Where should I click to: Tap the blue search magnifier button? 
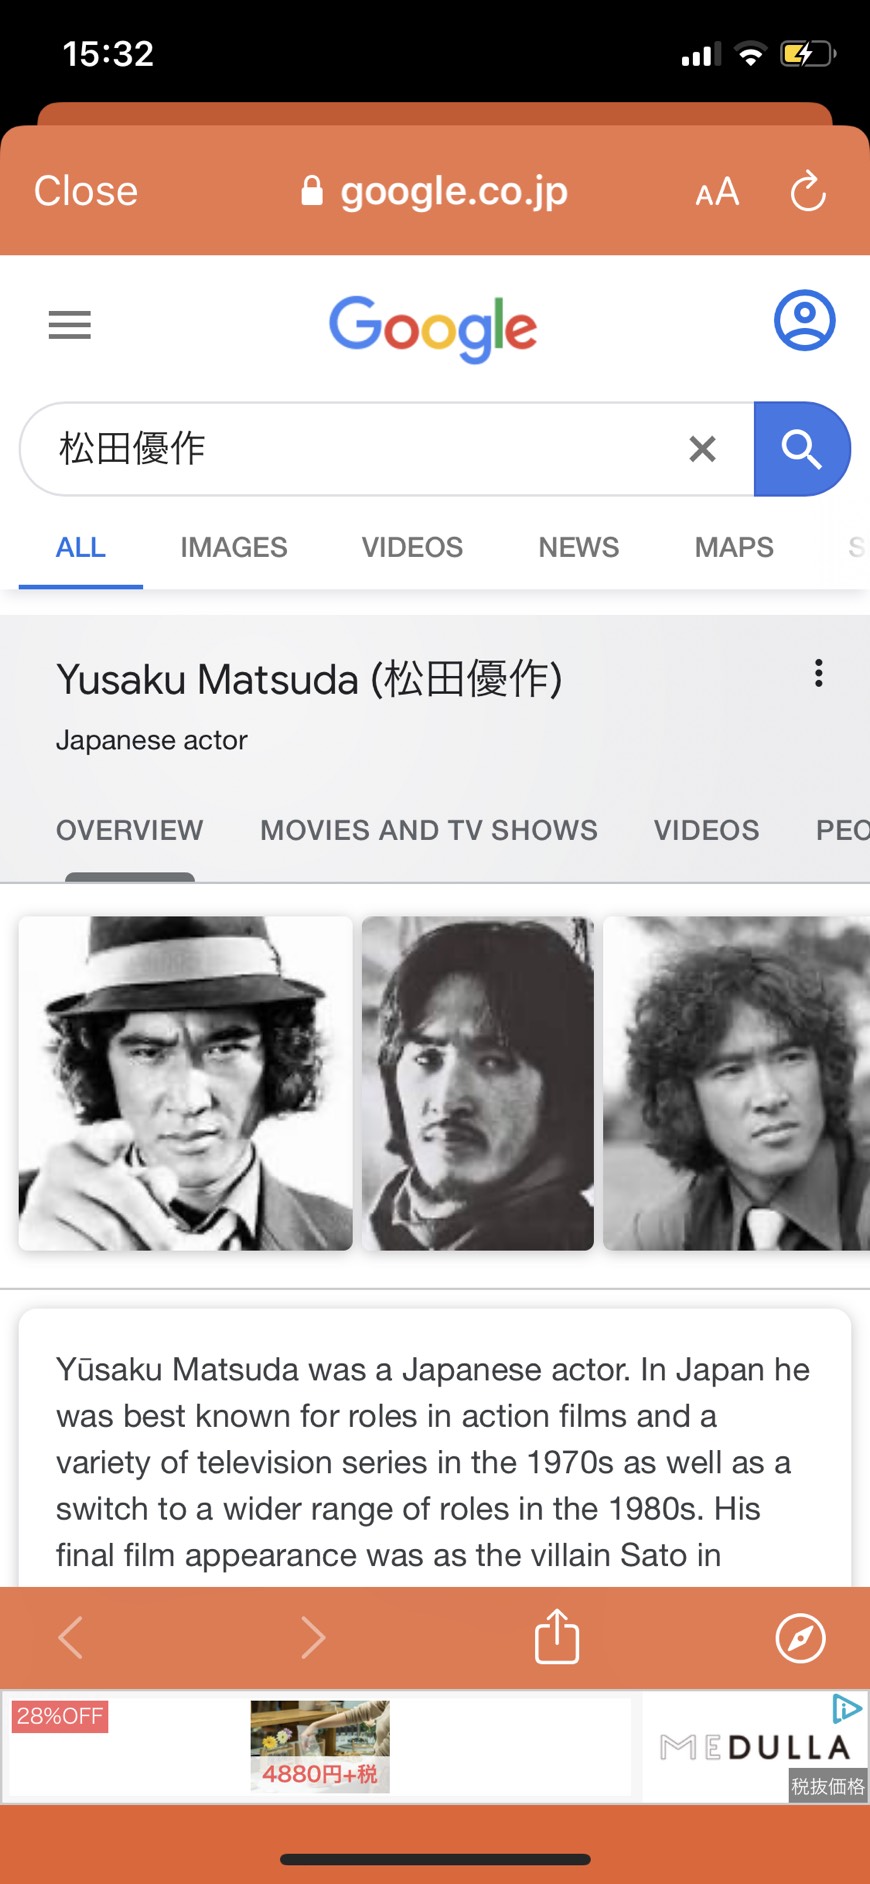(802, 449)
